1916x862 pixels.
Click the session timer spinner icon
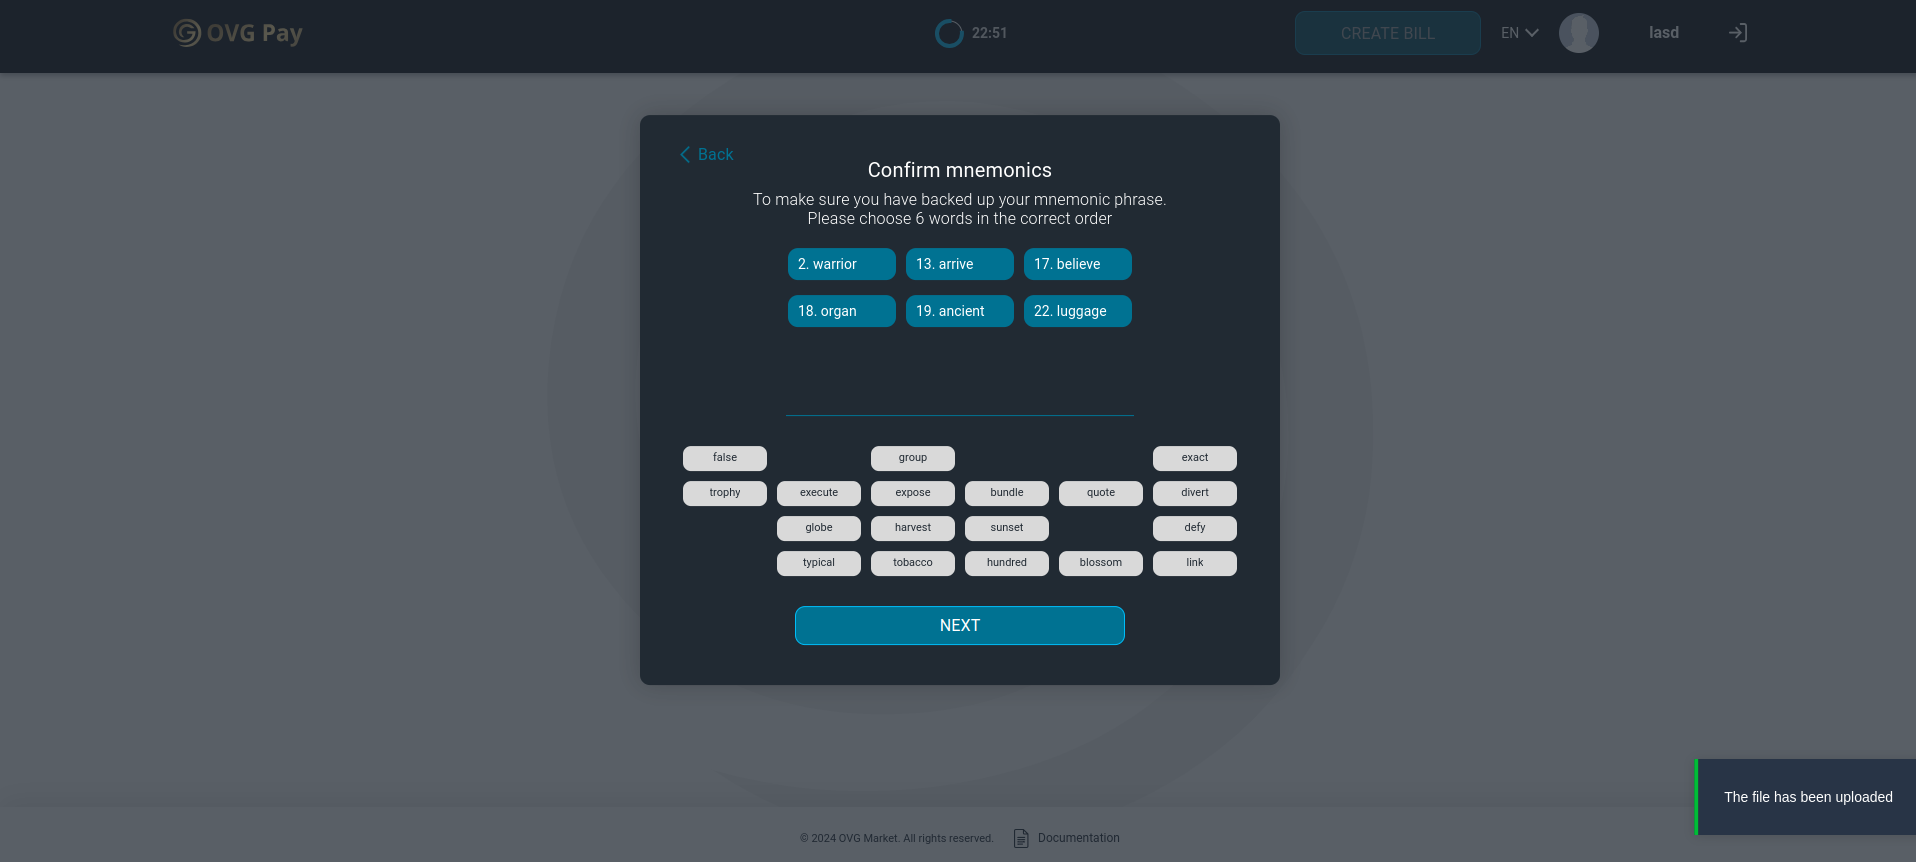click(948, 33)
